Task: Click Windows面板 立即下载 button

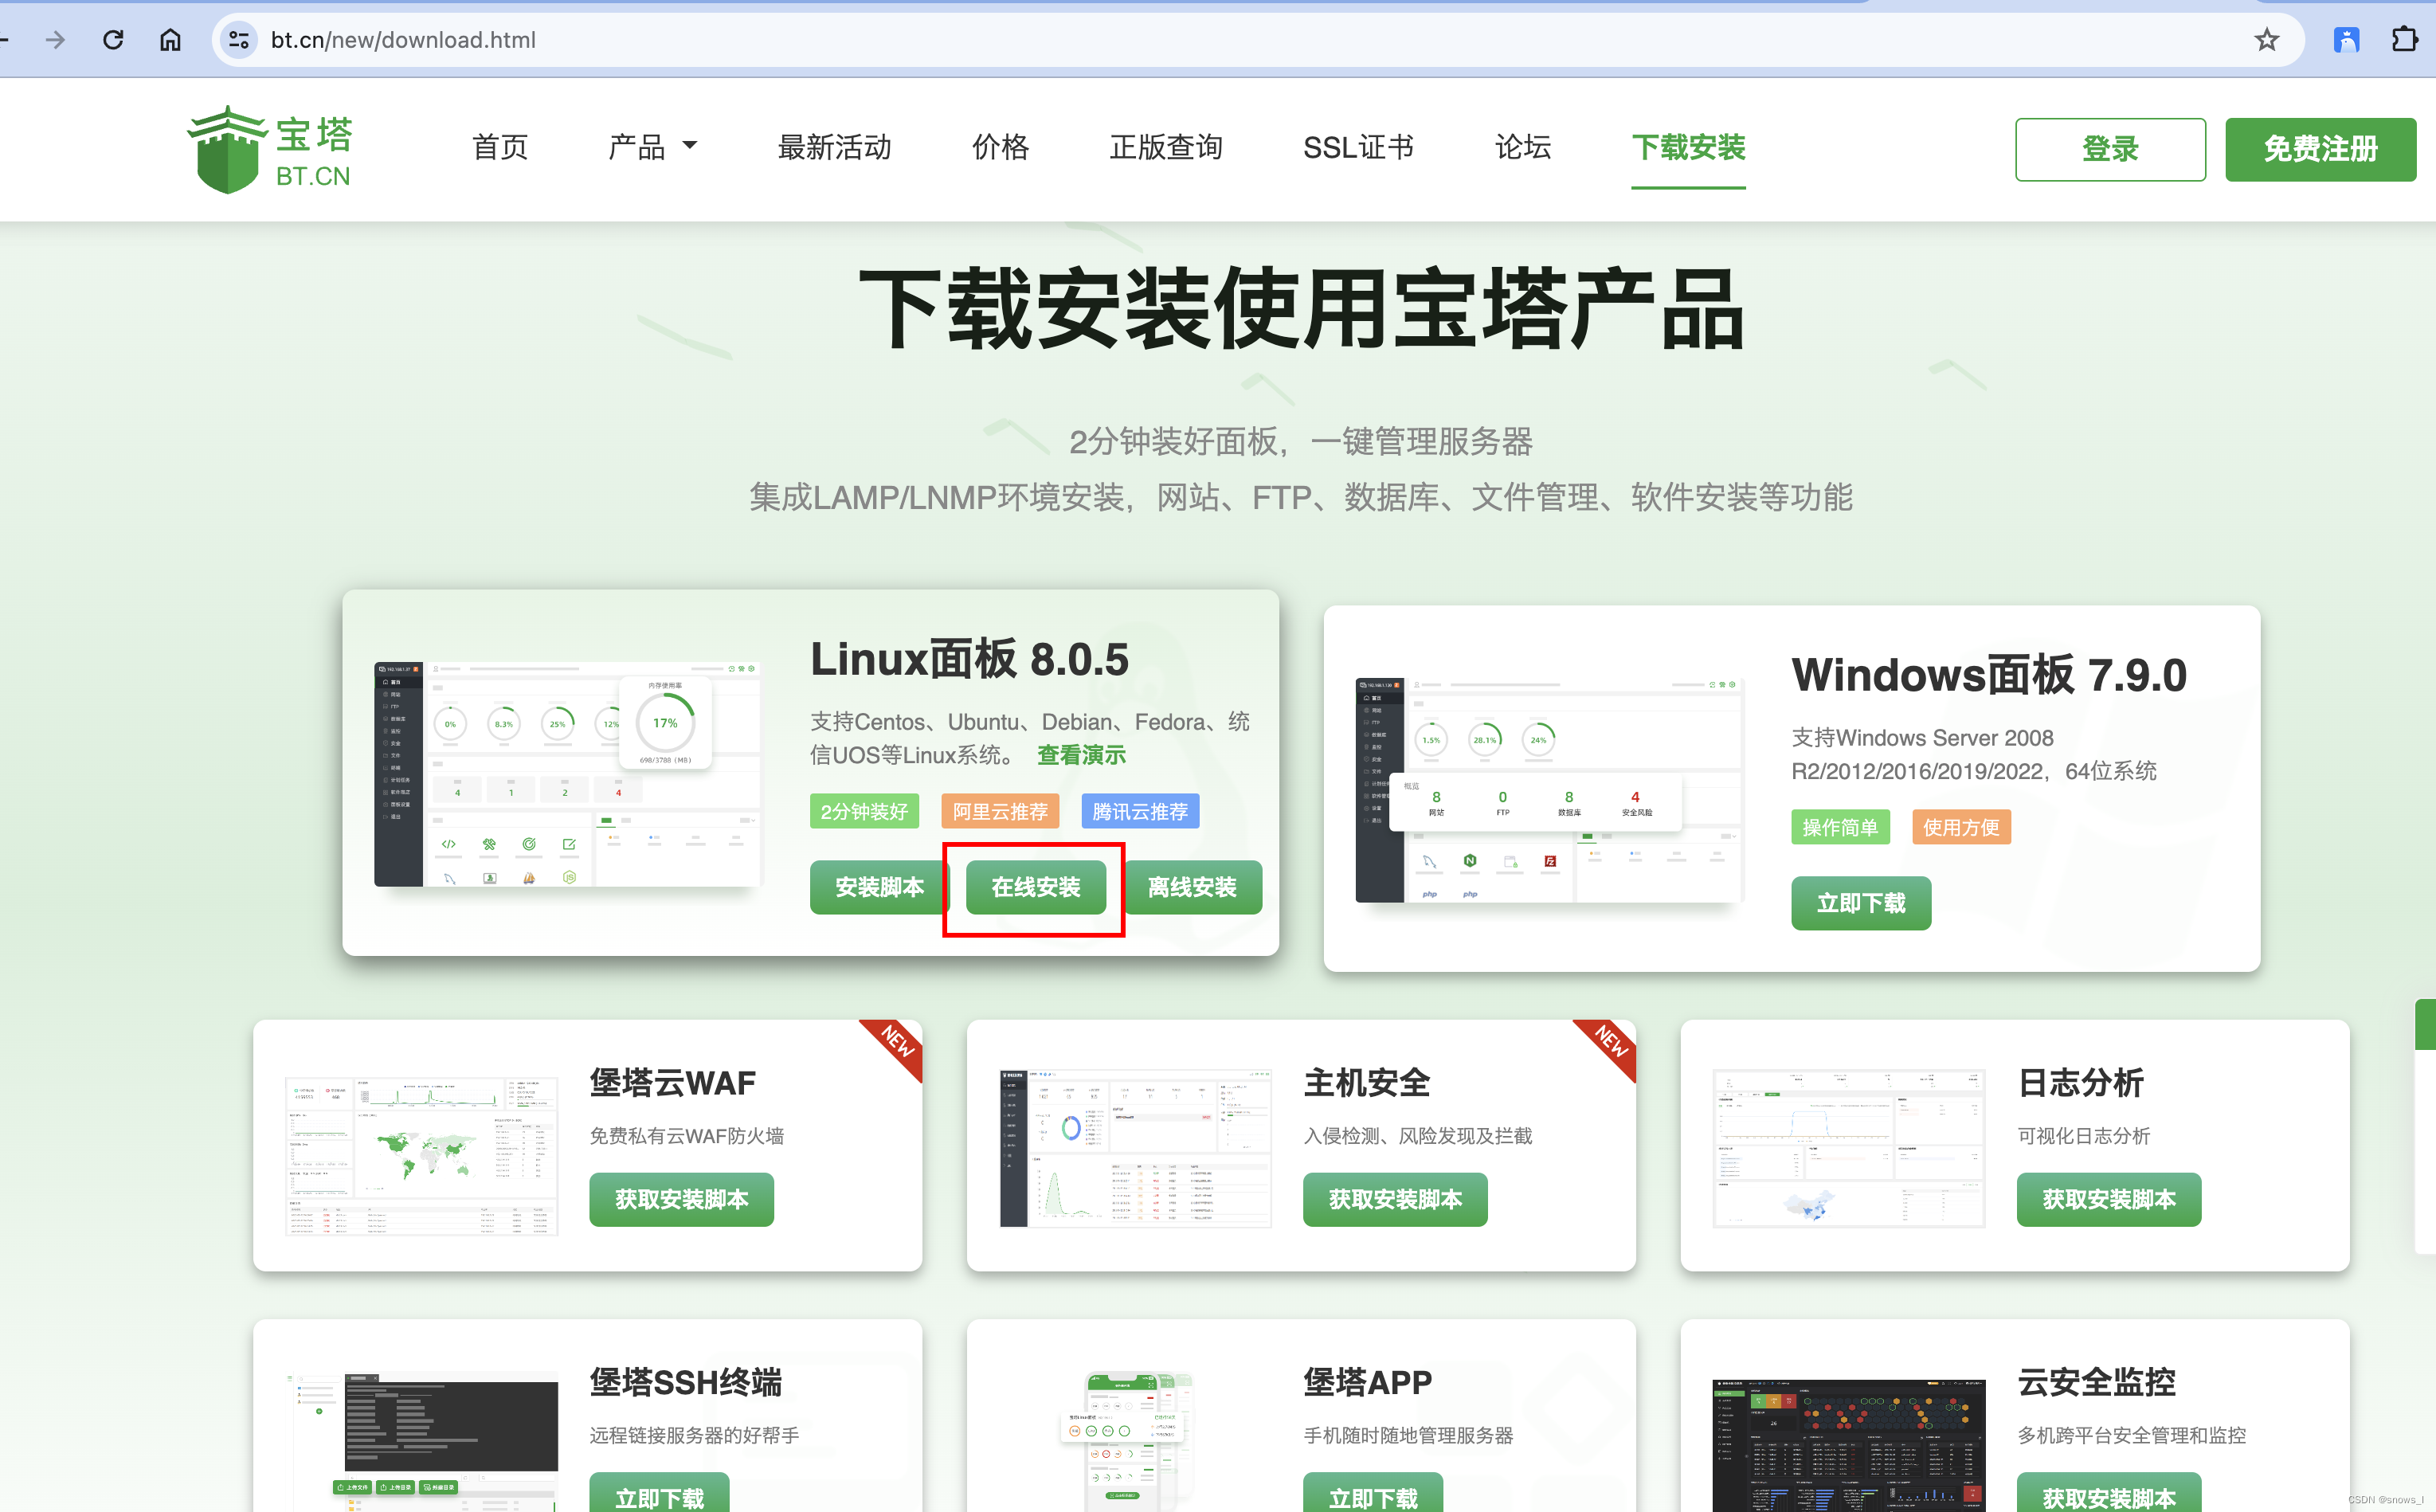Action: coord(1860,903)
